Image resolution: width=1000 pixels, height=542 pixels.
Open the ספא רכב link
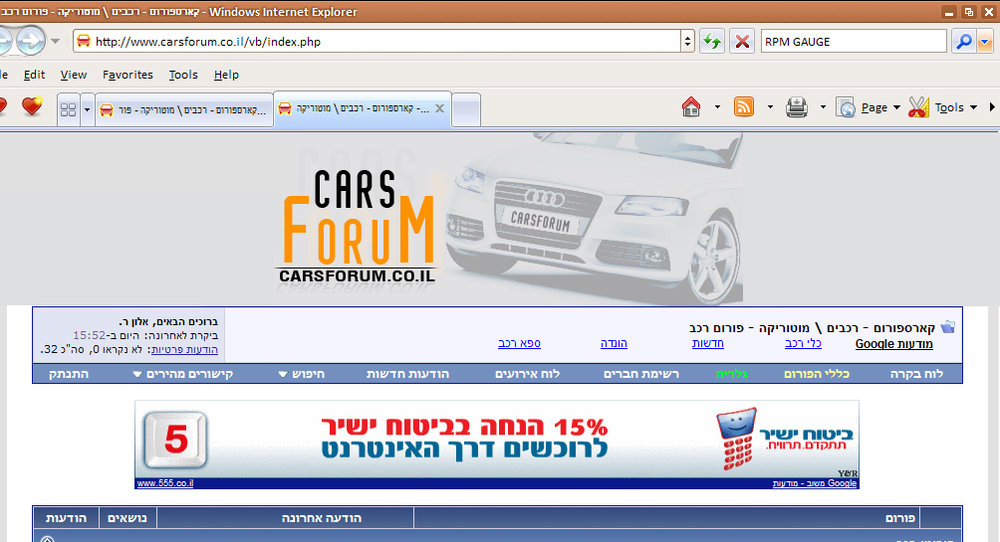pos(519,343)
